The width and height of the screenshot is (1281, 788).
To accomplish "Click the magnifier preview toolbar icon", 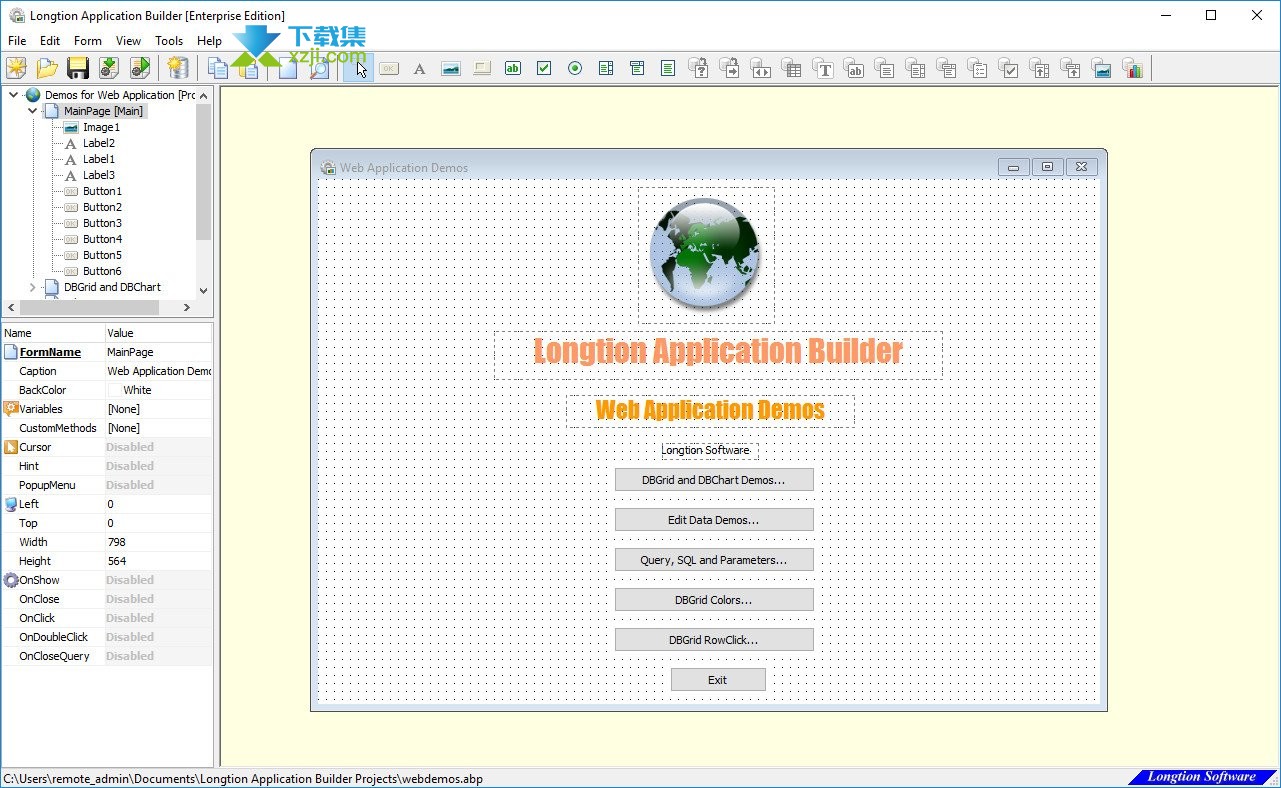I will click(320, 68).
